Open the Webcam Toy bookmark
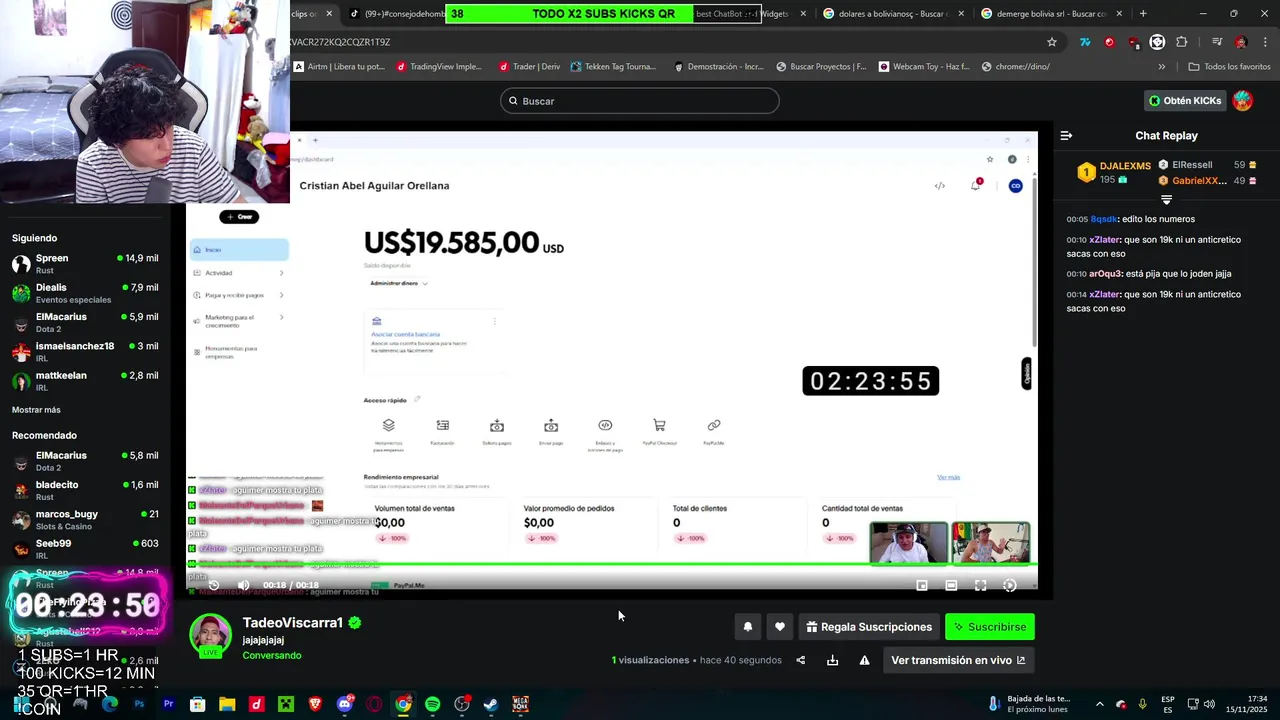Screen dimensions: 1280x720 coord(924,67)
